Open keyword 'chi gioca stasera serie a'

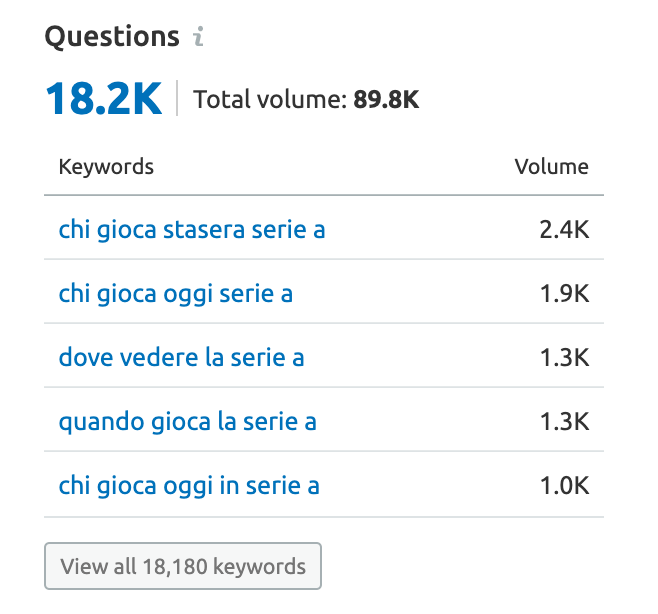click(192, 230)
